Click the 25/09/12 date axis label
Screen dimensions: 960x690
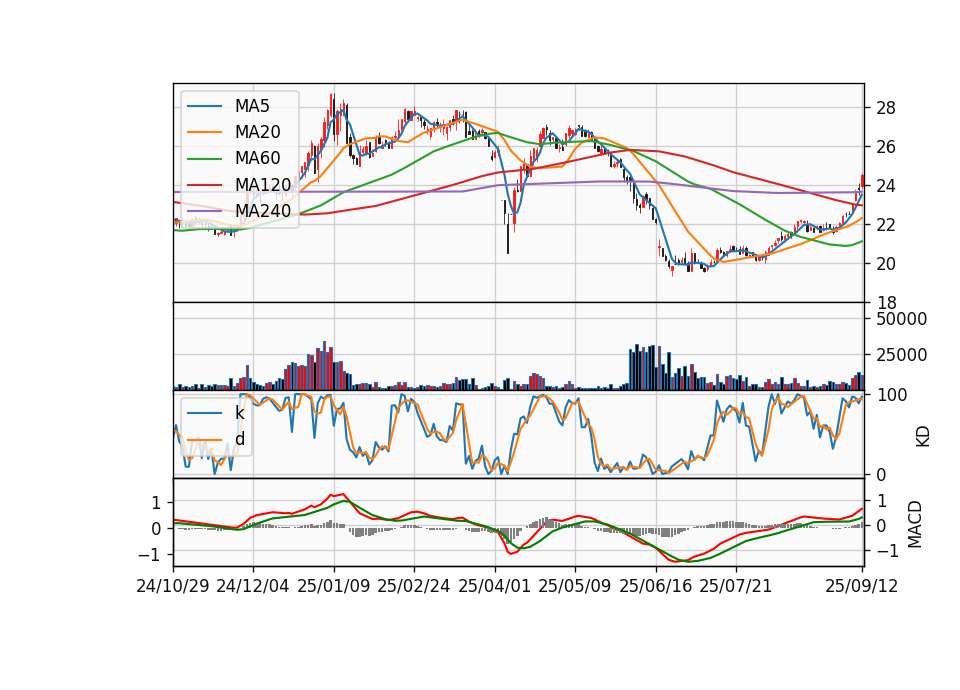pyautogui.click(x=862, y=586)
